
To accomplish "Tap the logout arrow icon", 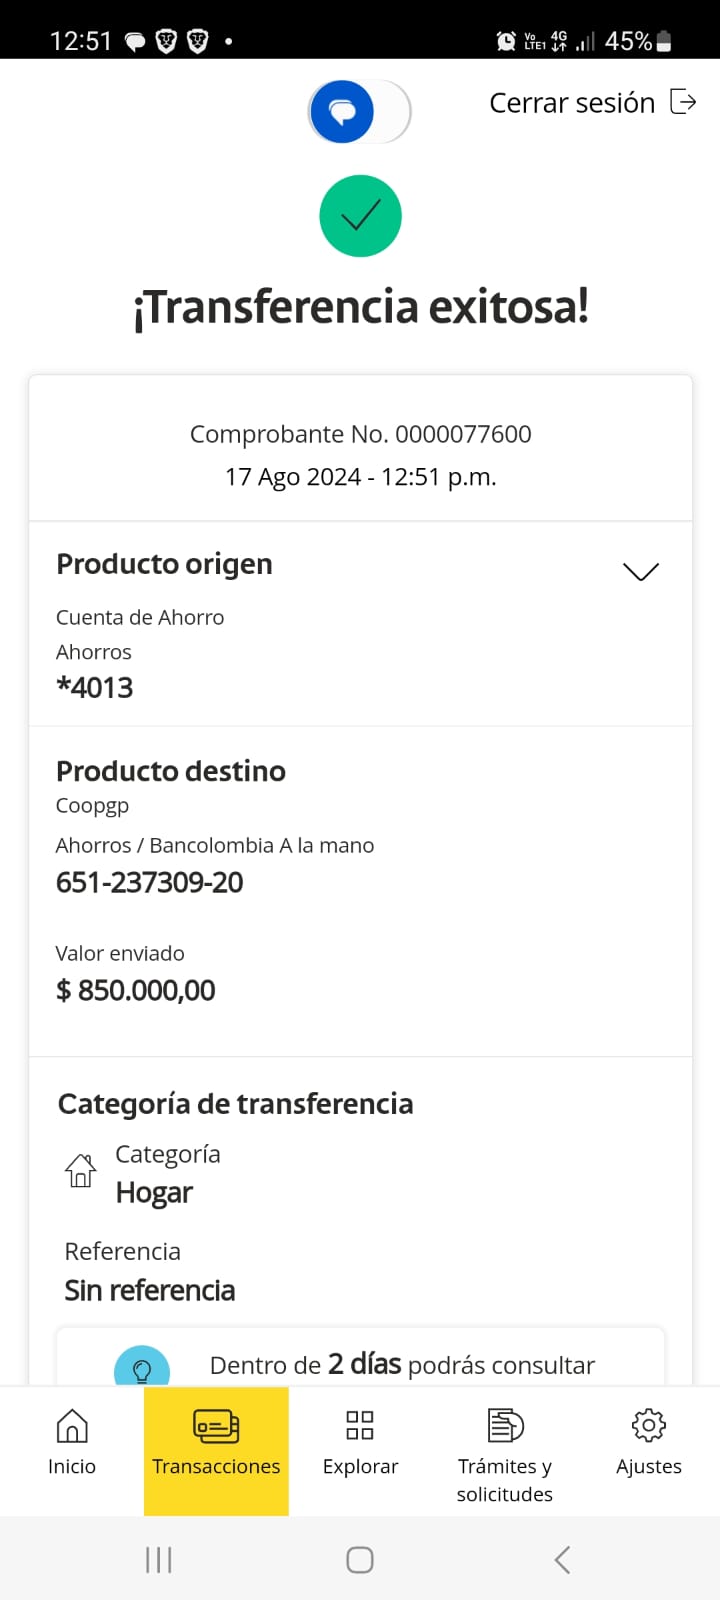I will point(683,102).
